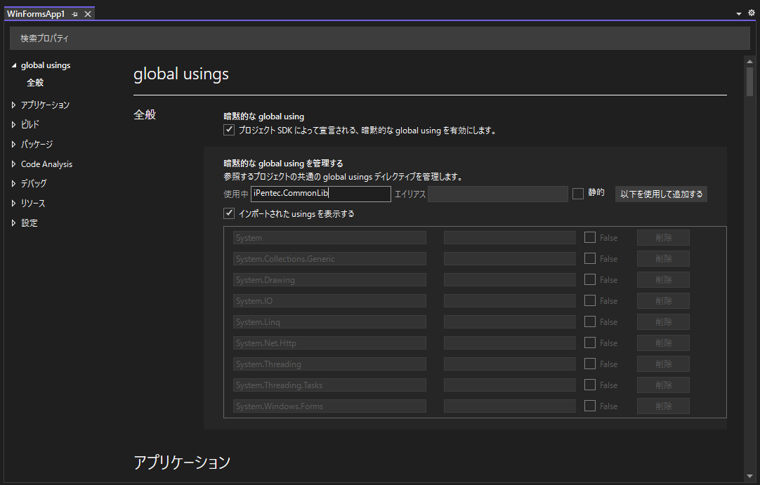This screenshot has width=760, height=485.
Task: Pin the WinFormsApp1 tab
Action: (x=75, y=14)
